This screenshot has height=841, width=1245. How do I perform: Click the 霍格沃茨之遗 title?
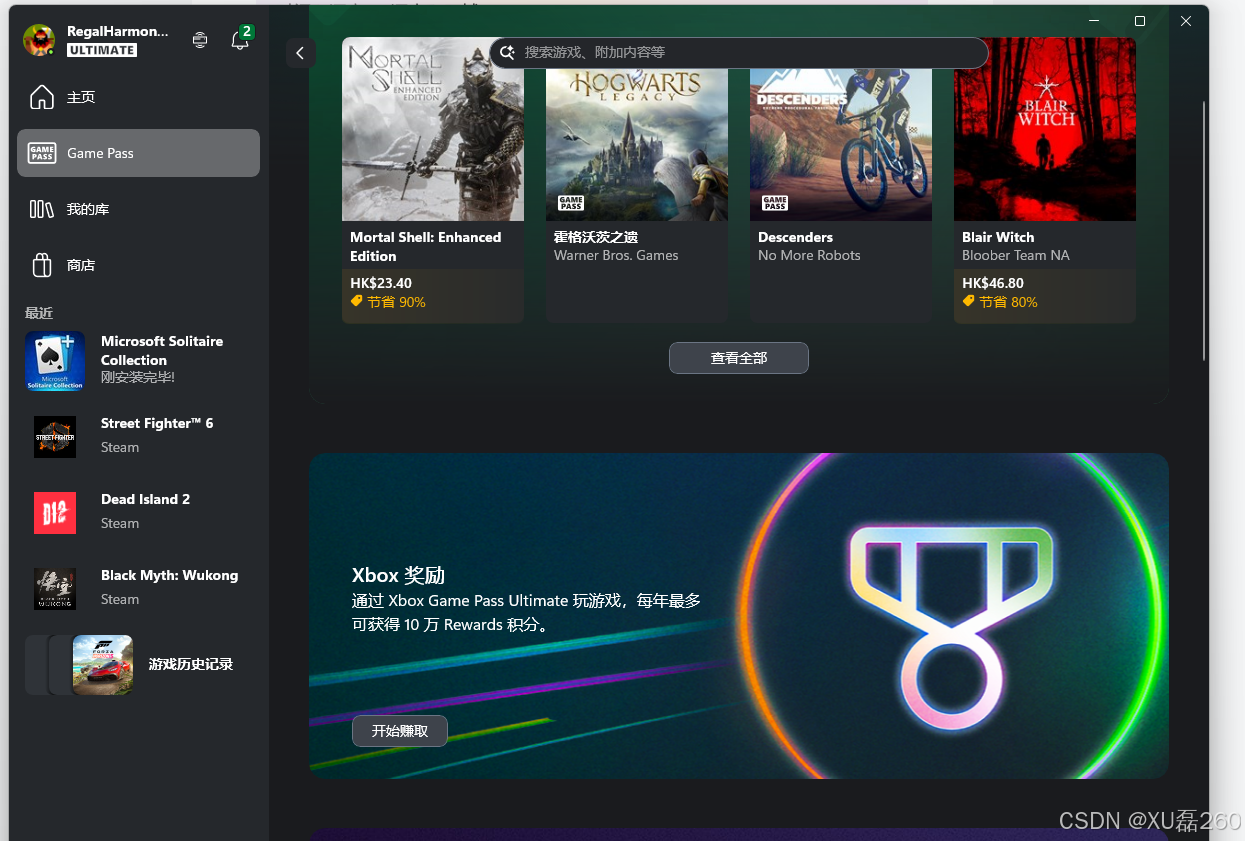pos(596,237)
